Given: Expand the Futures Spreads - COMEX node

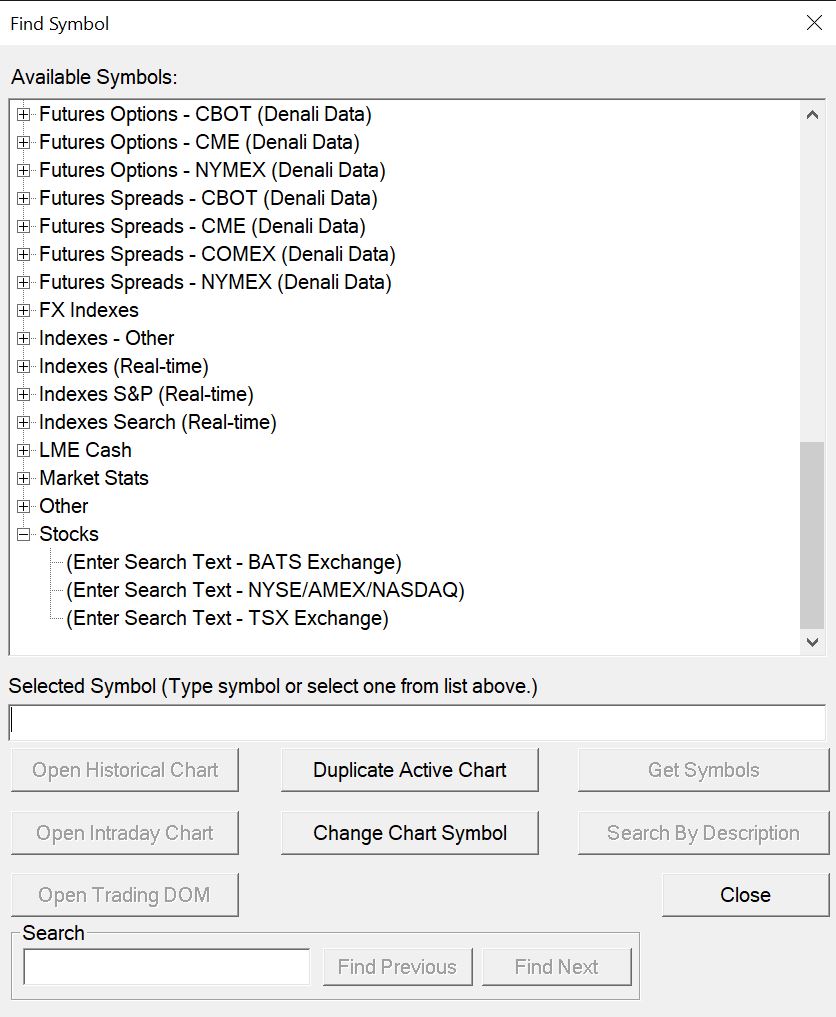Looking at the screenshot, I should click(24, 255).
